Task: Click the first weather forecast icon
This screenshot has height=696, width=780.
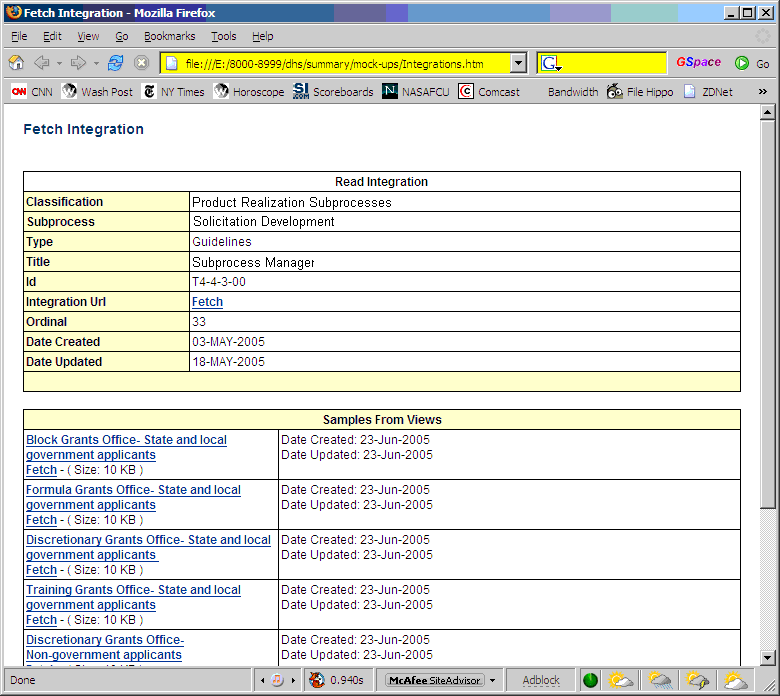Action: [620, 680]
